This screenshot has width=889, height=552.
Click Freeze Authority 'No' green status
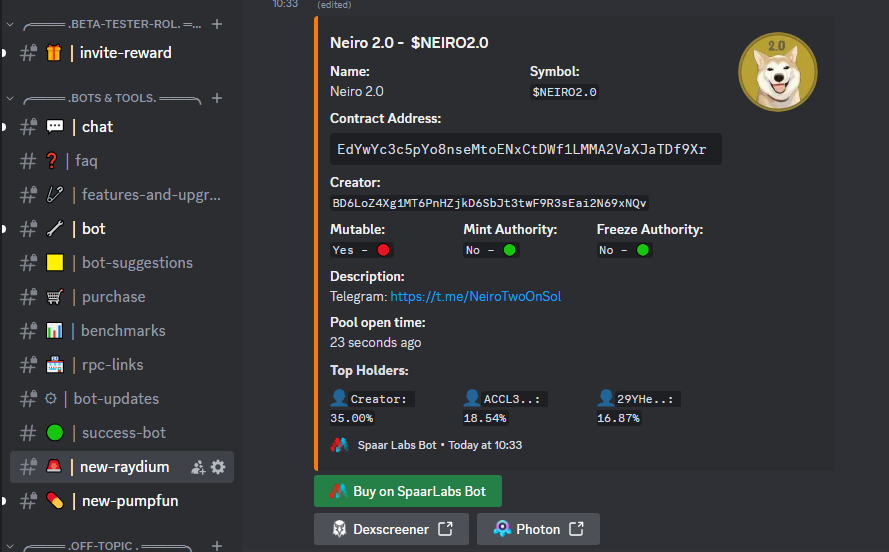tap(624, 250)
